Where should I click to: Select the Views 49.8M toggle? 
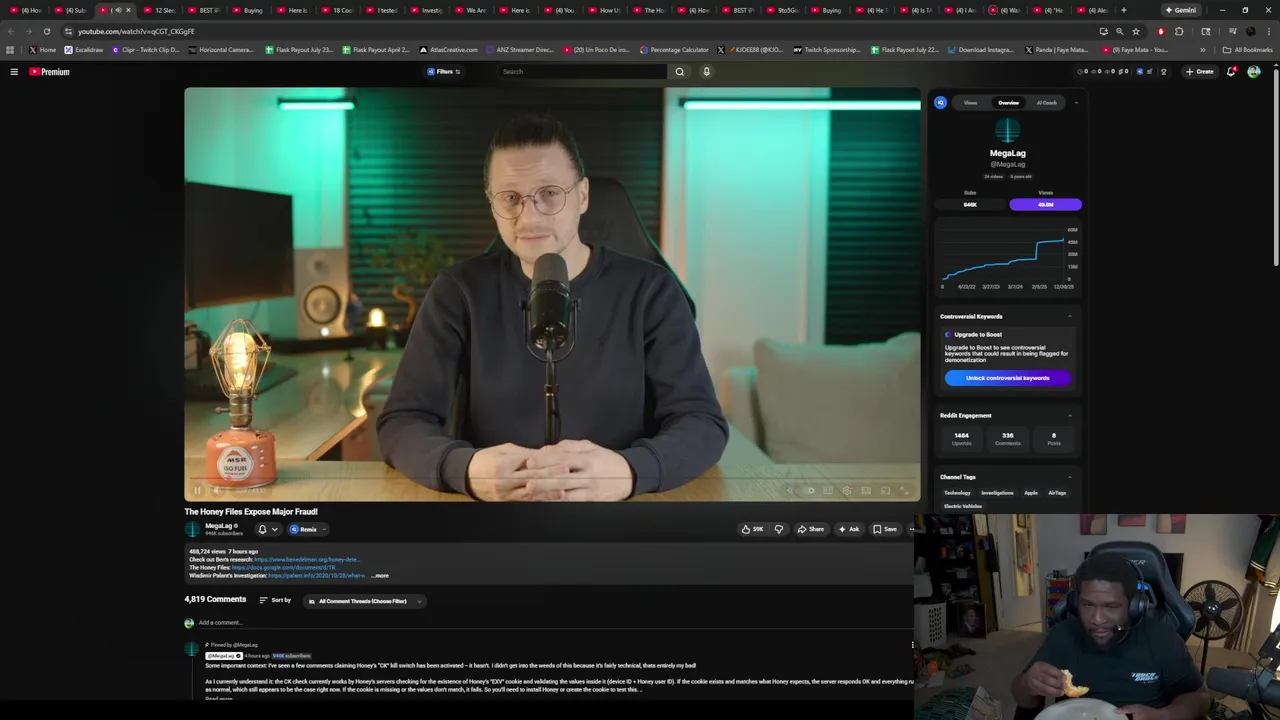pyautogui.click(x=1045, y=204)
